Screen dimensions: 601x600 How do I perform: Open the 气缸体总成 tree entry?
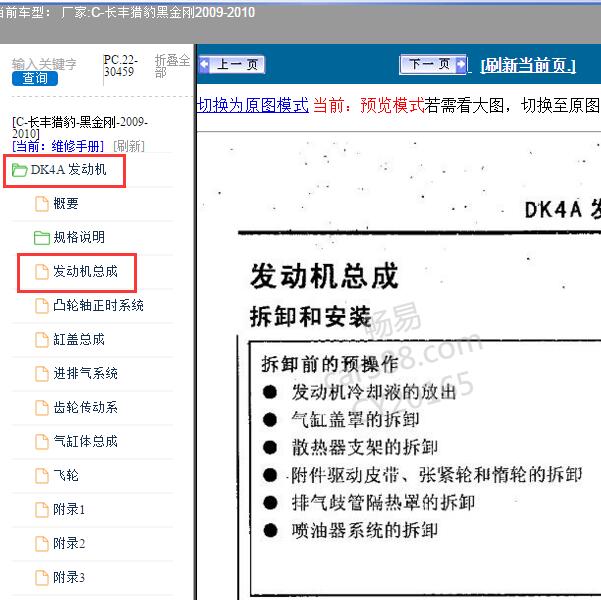pyautogui.click(x=85, y=441)
